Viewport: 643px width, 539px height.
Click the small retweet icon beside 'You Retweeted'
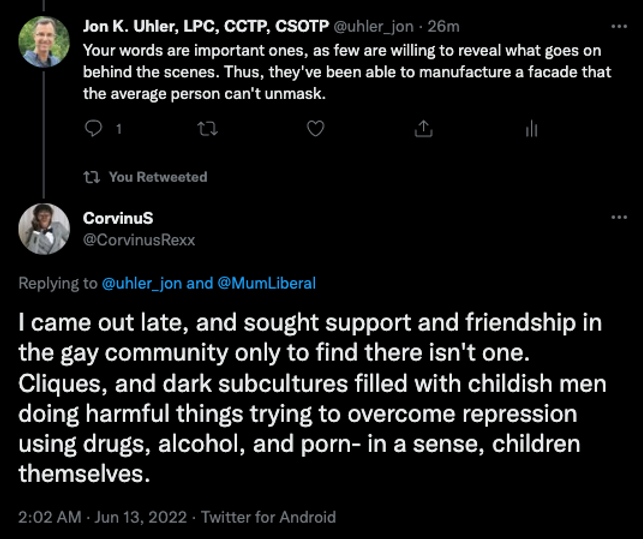(x=92, y=177)
